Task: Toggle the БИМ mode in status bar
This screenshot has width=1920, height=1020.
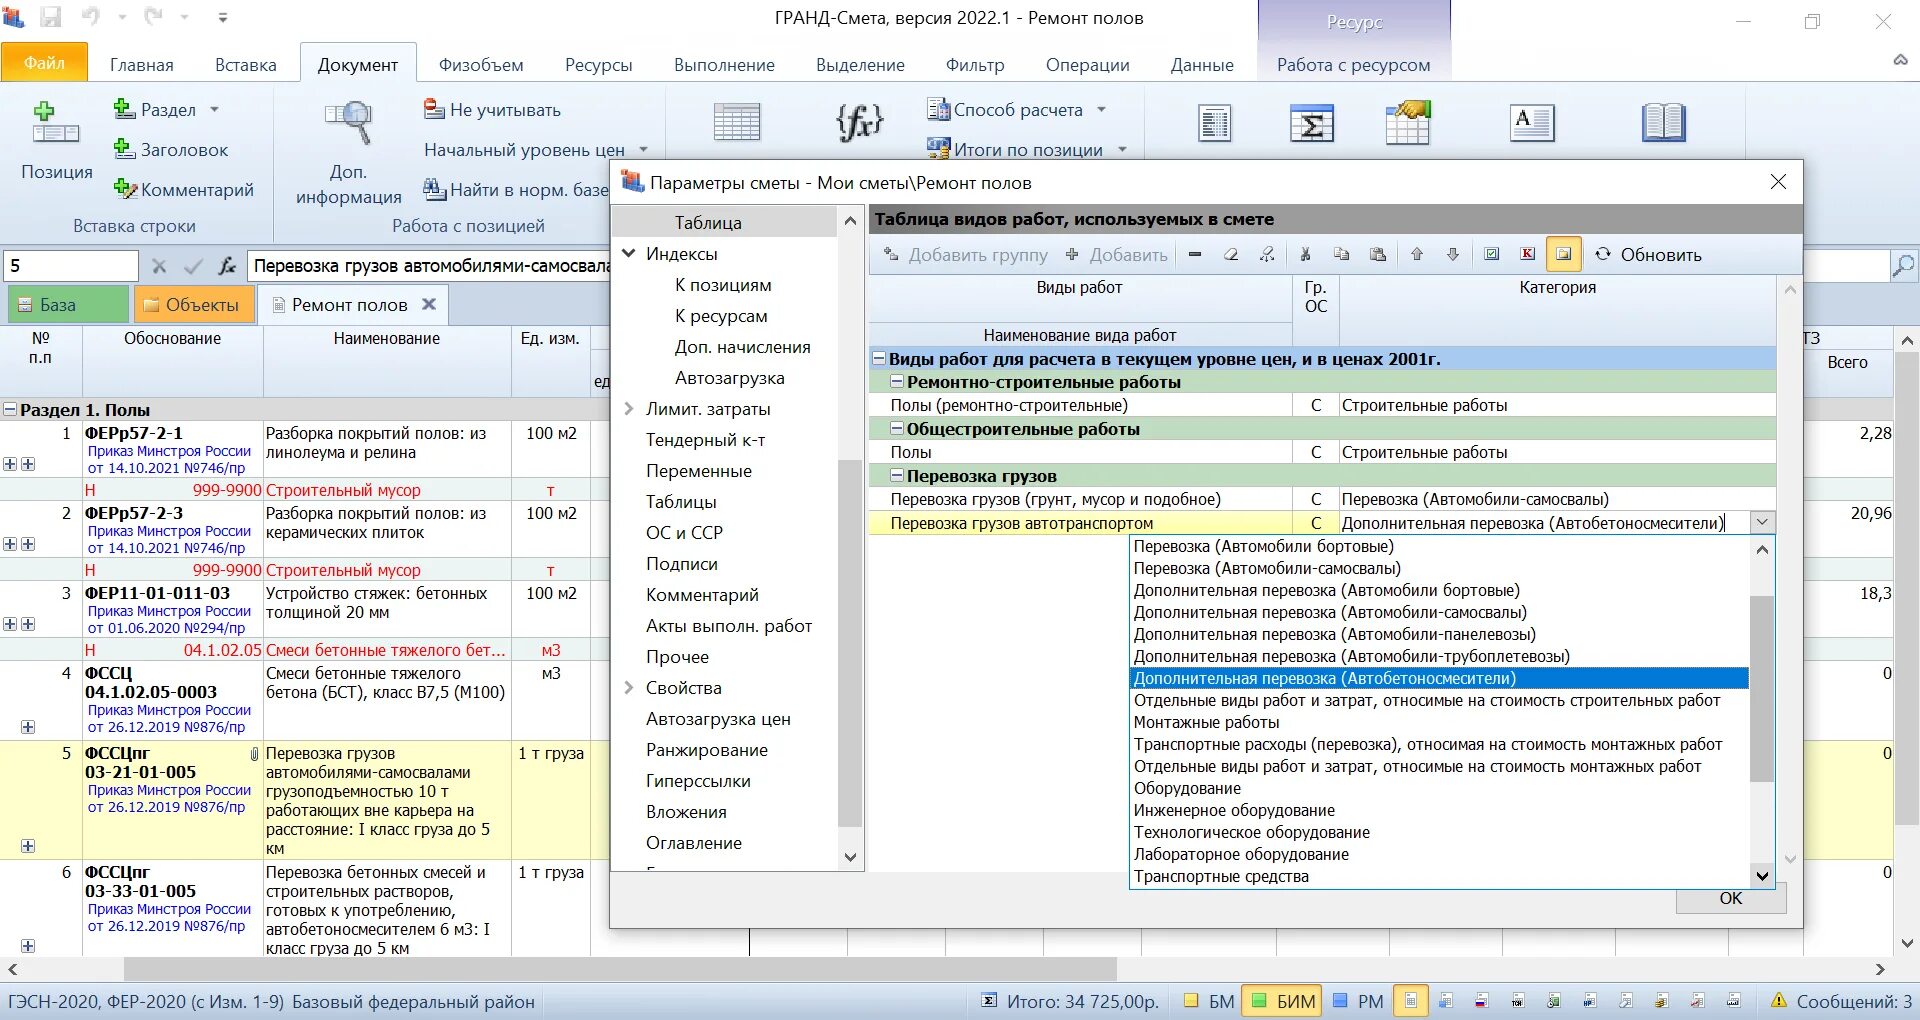Action: click(1283, 1001)
